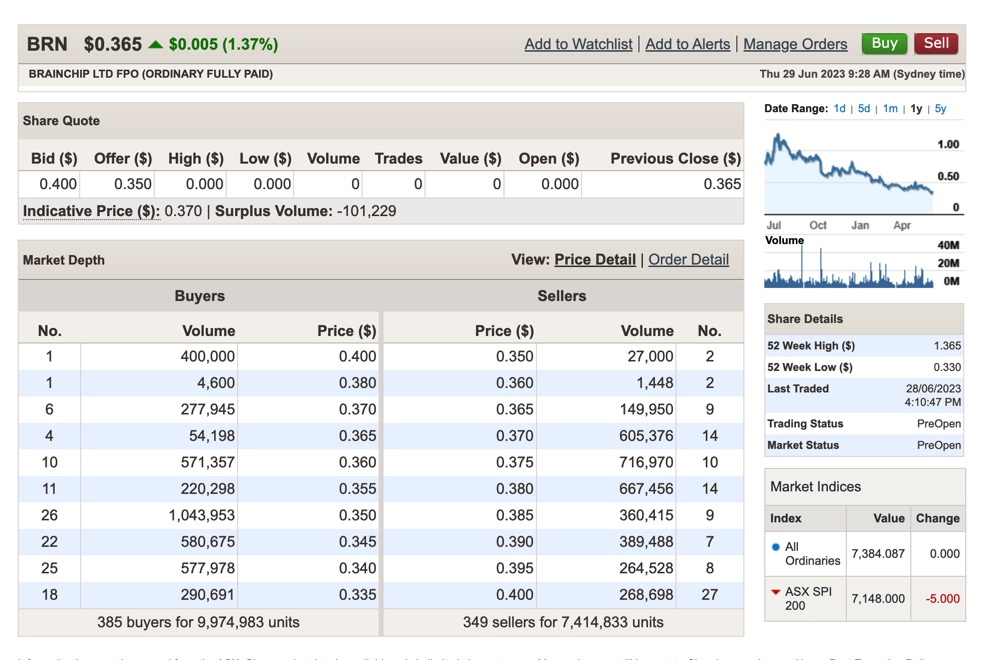The image size is (986, 660).
Task: Click buyer volume 220,298
Action: pos(208,488)
